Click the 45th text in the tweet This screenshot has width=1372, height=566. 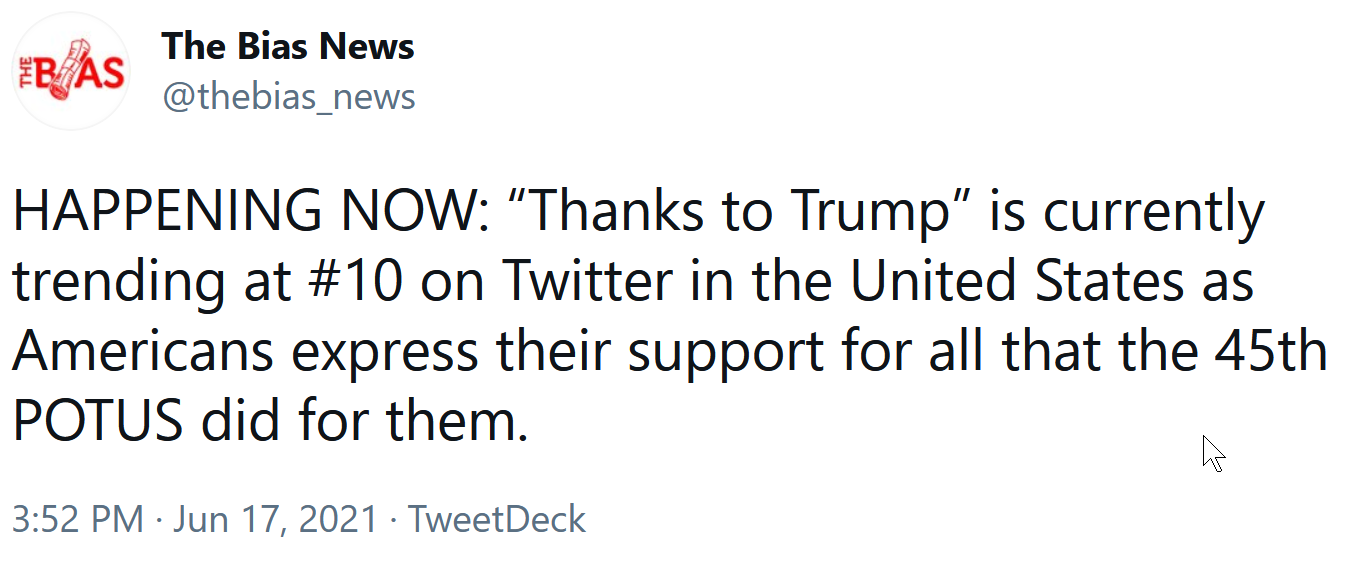(x=1270, y=352)
